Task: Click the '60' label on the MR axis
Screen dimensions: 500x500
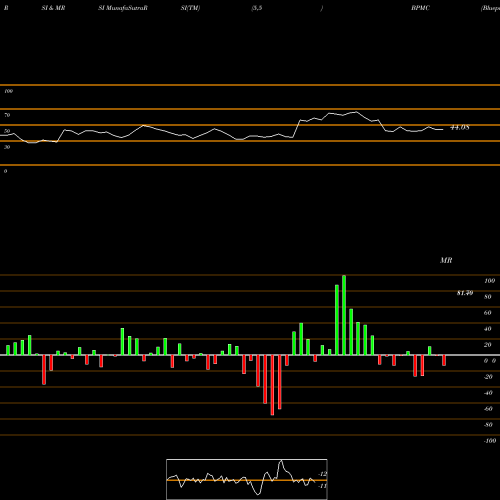Action: pos(488,313)
